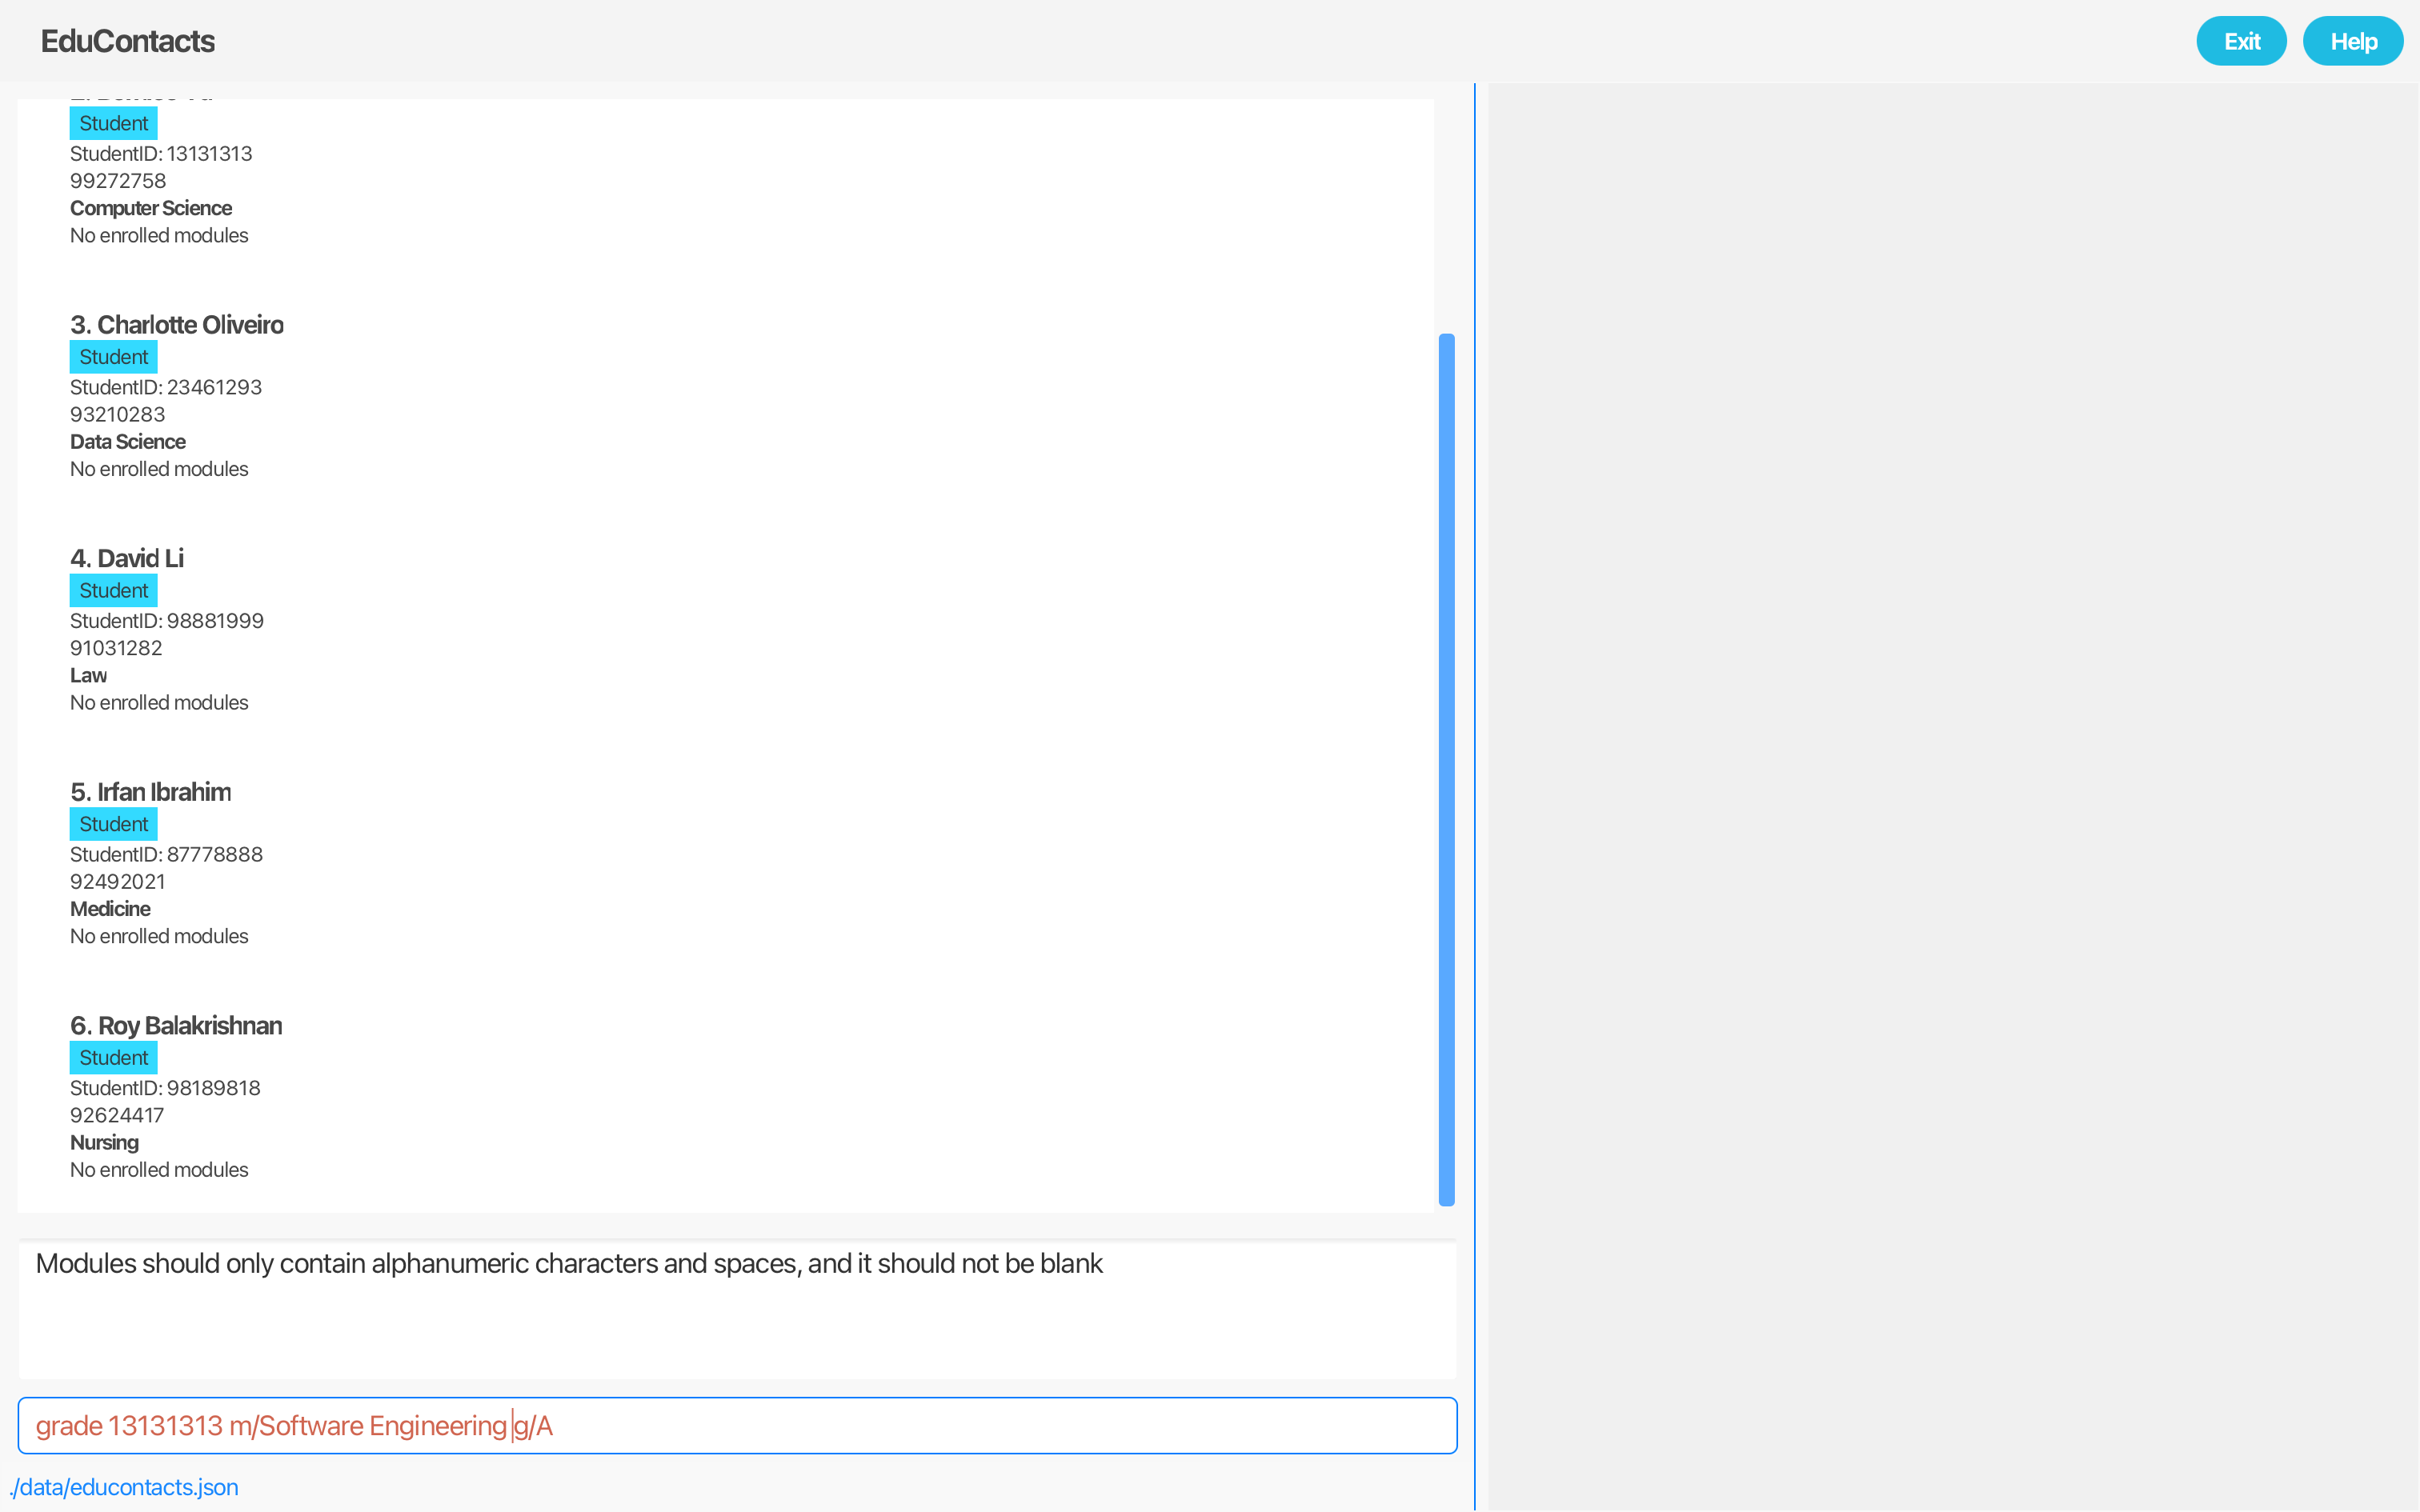
Task: Click the Data Science course label
Action: click(x=128, y=442)
